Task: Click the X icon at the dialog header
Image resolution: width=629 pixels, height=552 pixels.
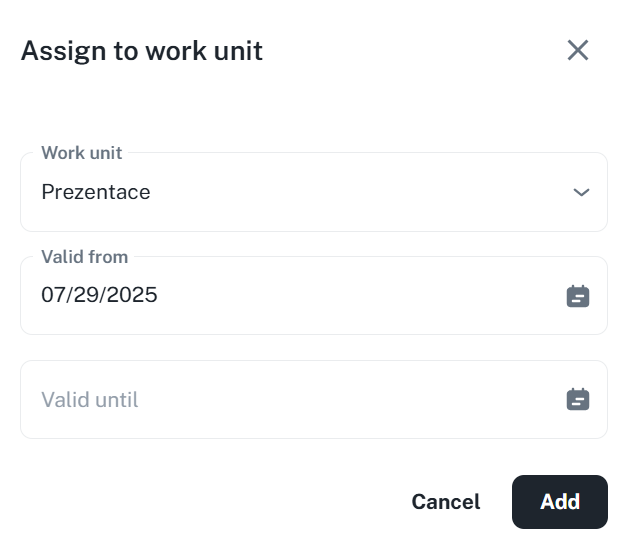Action: pyautogui.click(x=578, y=50)
